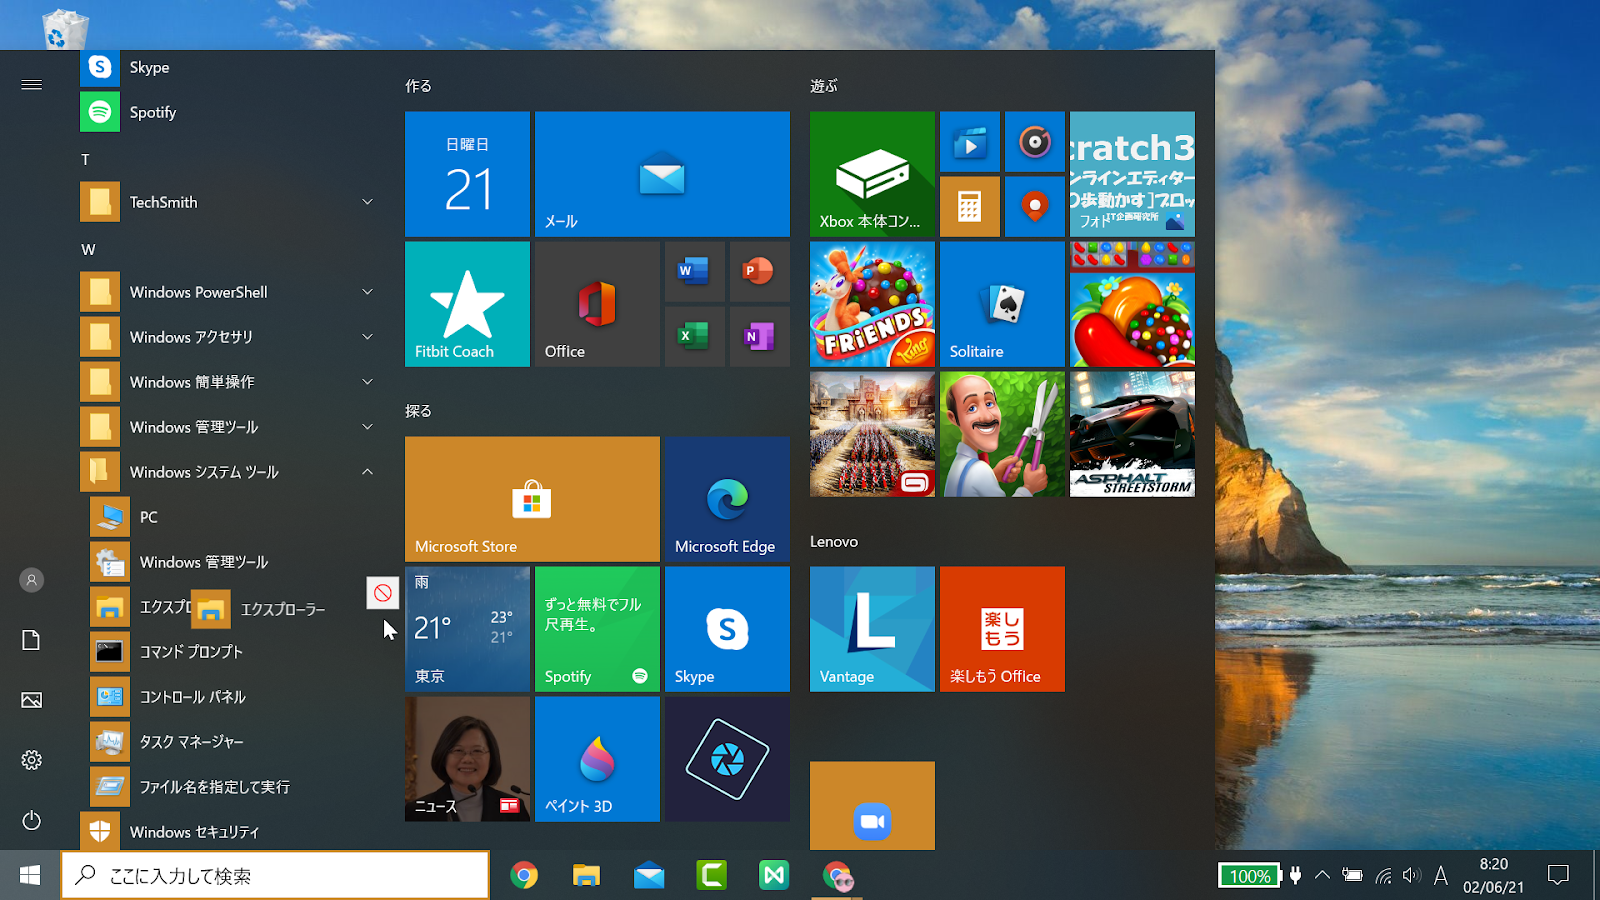Open the Candy Crush Friends tile
The width and height of the screenshot is (1600, 900).
872,304
